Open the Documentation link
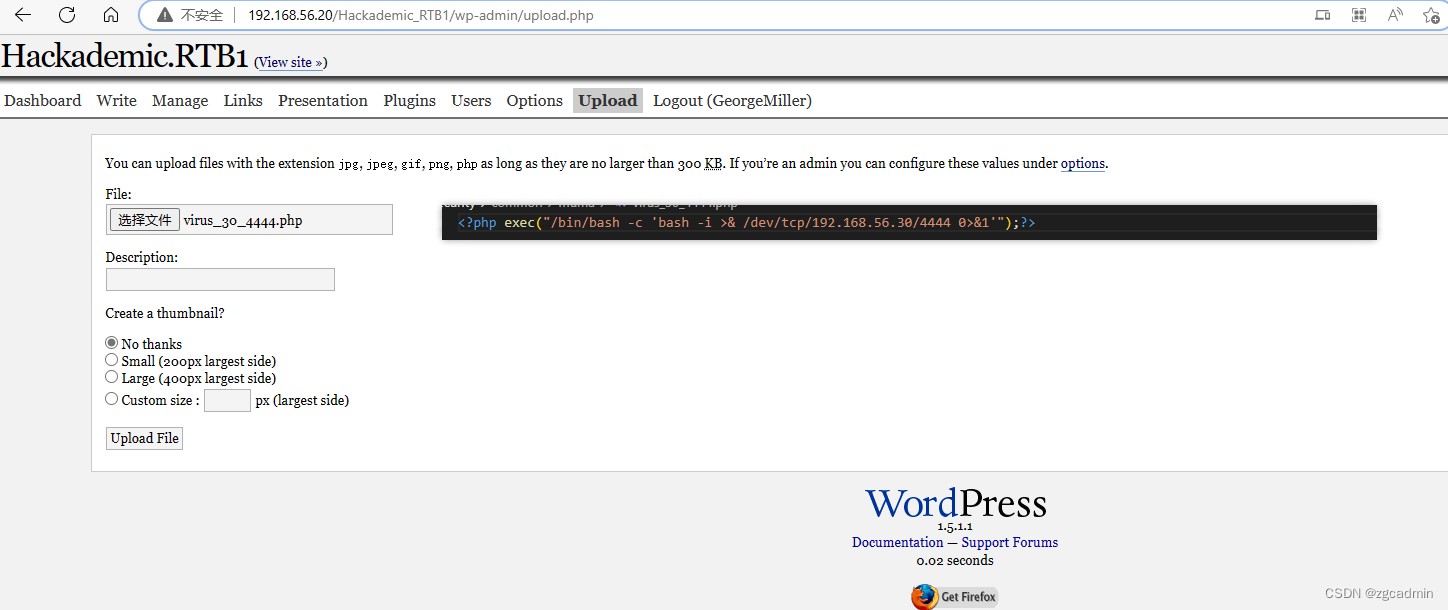 pyautogui.click(x=897, y=542)
